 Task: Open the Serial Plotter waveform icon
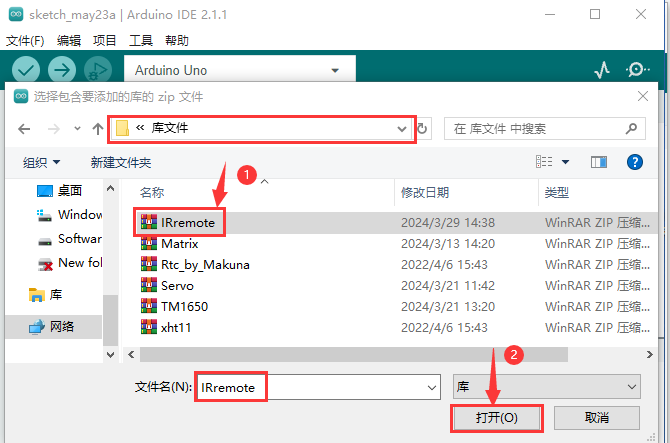pos(602,70)
